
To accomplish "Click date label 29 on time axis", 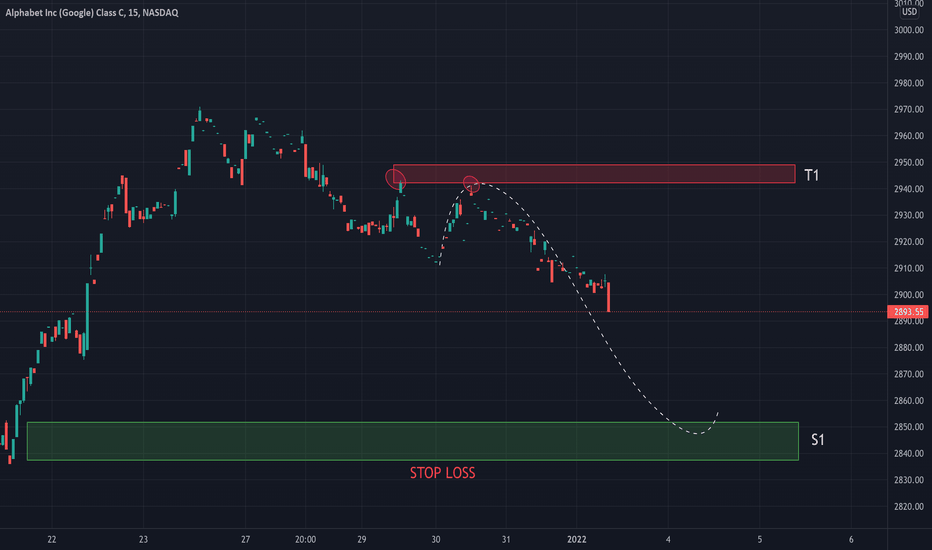I will 362,539.
